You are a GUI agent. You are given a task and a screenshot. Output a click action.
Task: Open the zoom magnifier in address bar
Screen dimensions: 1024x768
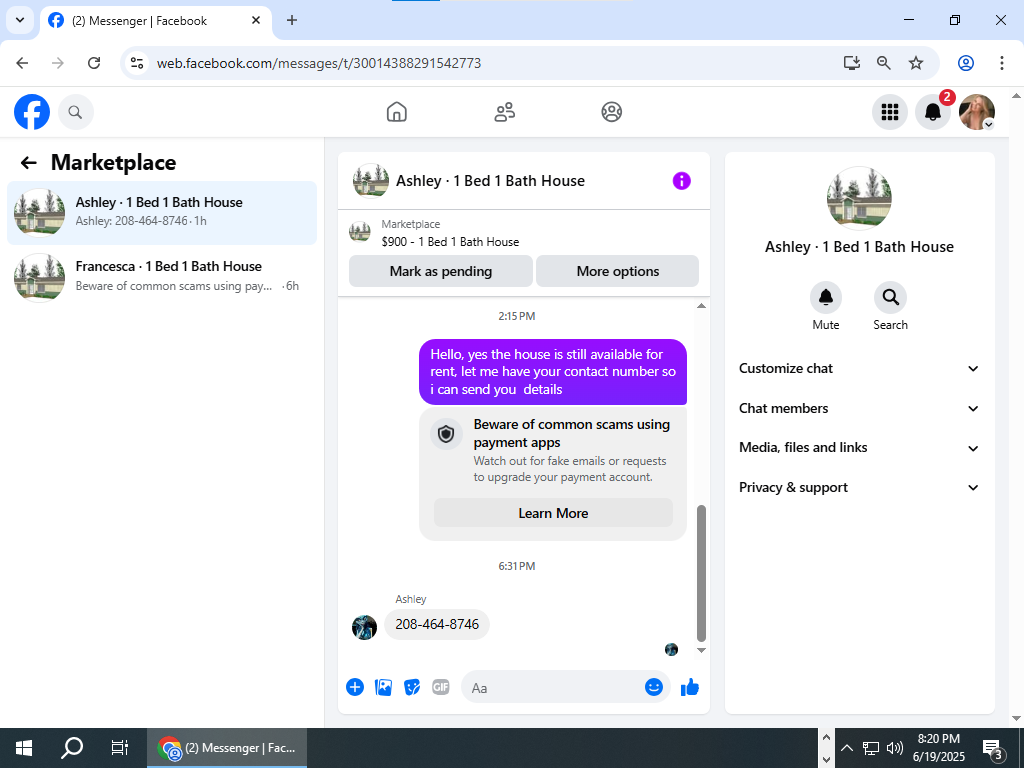(884, 63)
